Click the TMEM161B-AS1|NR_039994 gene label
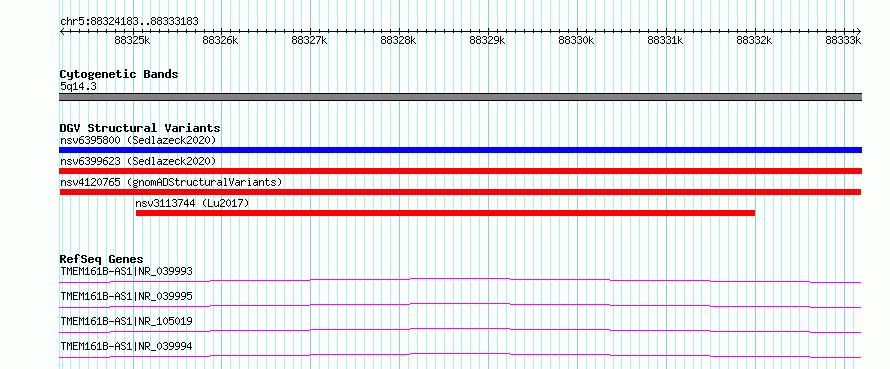Screen dimensions: 890x369 pyautogui.click(x=126, y=346)
